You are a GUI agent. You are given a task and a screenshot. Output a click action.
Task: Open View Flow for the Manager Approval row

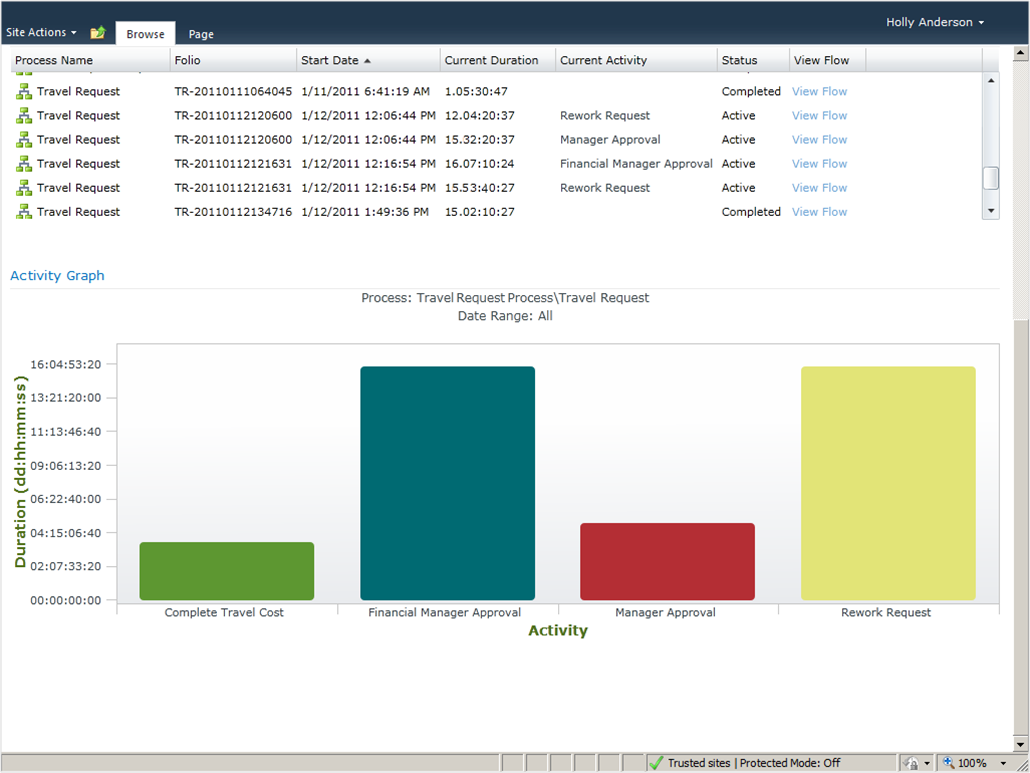point(819,140)
